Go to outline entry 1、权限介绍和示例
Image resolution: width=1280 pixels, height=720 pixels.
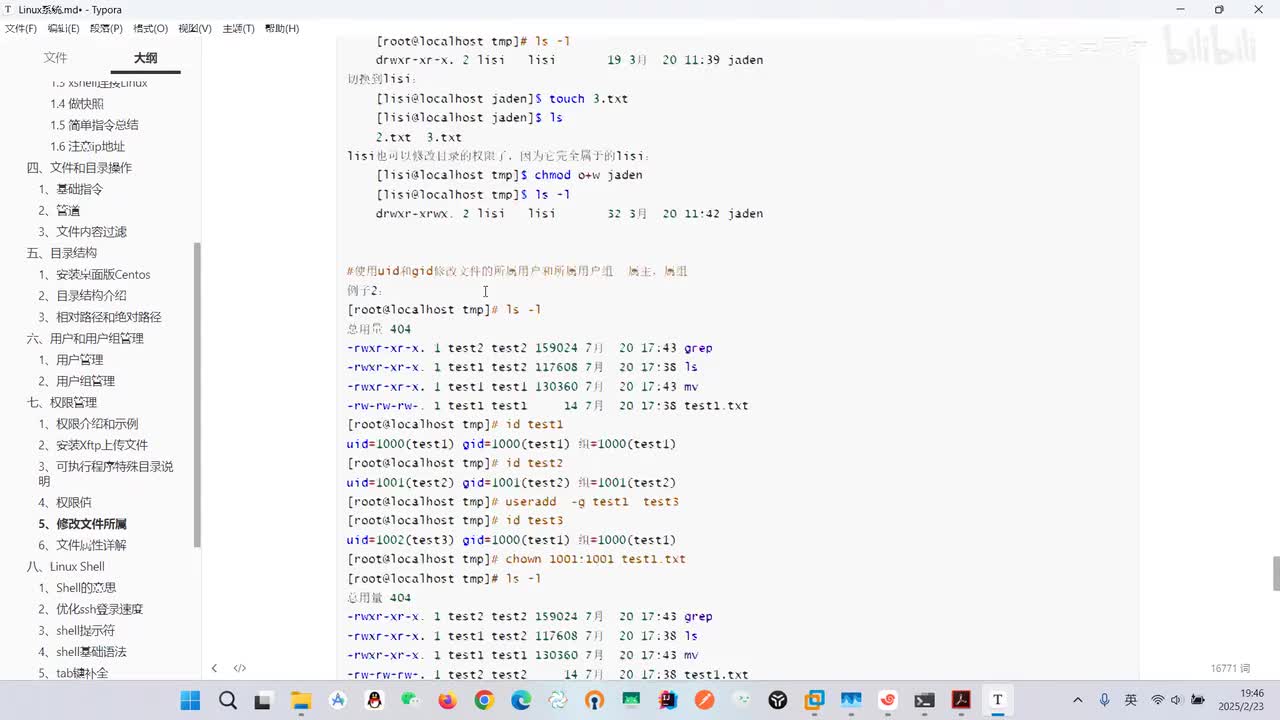point(89,424)
